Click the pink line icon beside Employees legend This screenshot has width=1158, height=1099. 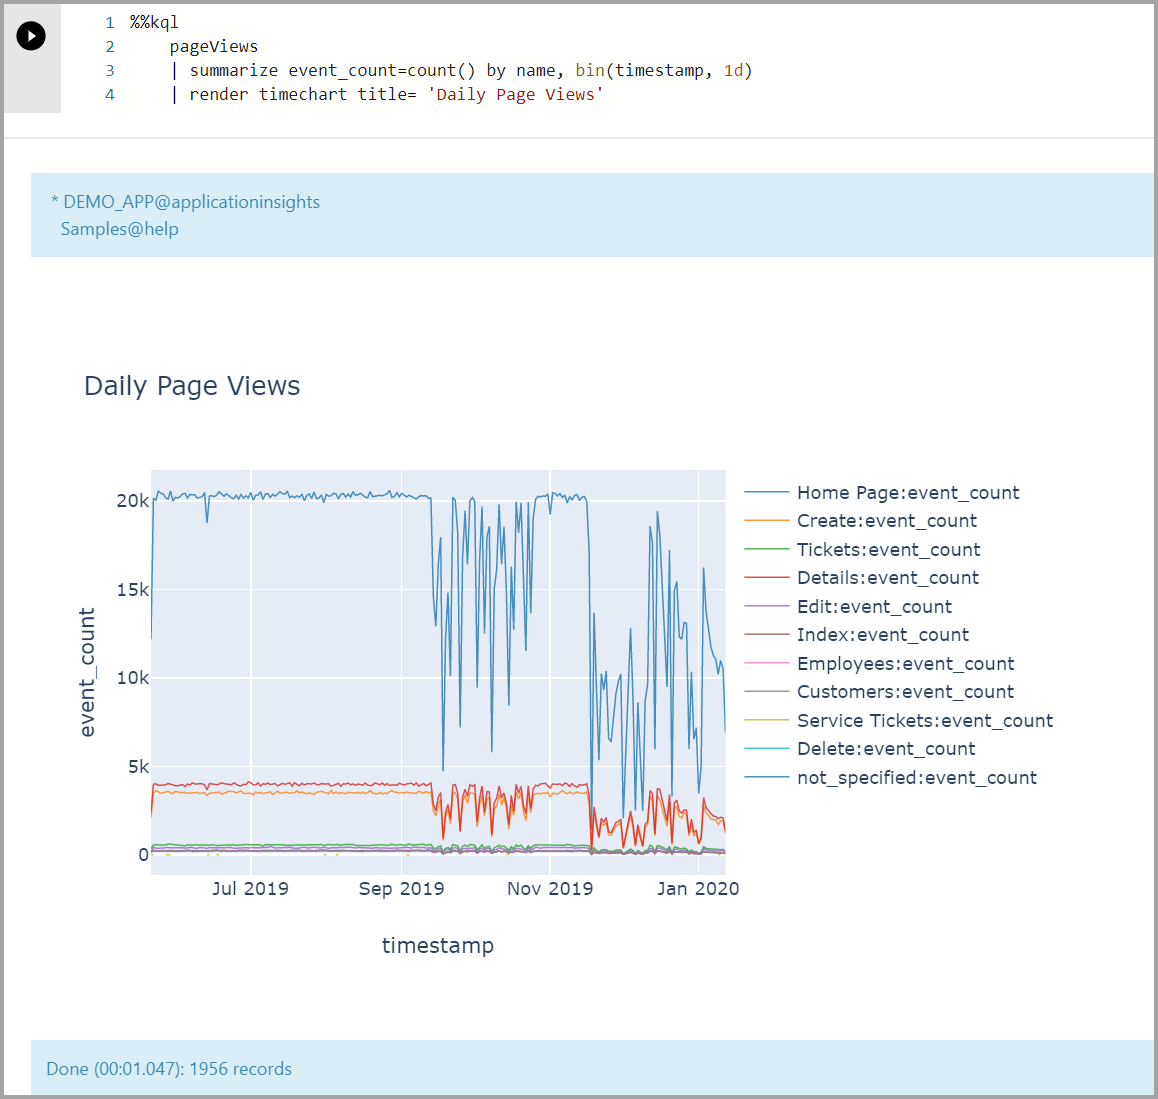pos(765,663)
